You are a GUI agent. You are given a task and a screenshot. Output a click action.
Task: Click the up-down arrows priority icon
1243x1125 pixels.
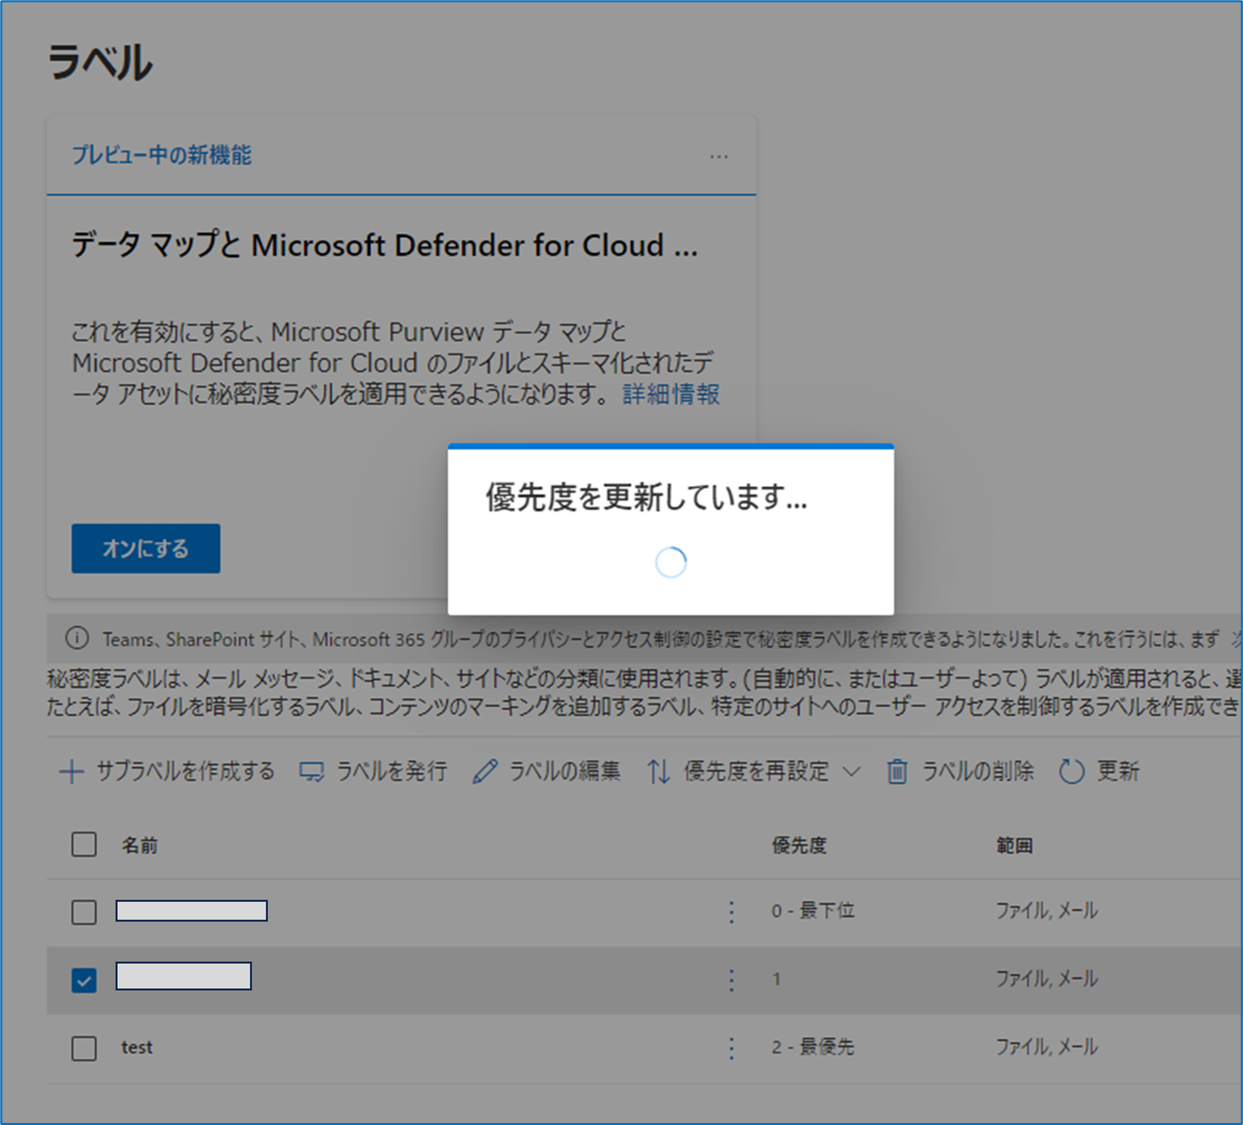coord(658,772)
